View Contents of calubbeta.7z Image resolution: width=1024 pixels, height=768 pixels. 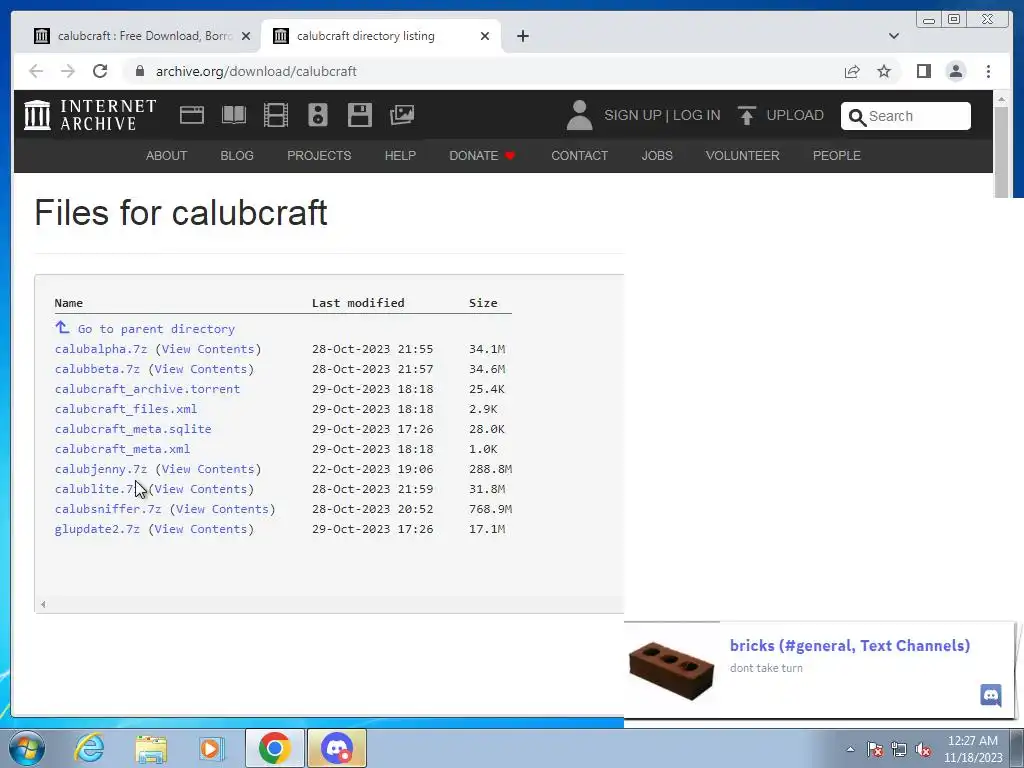coord(201,369)
